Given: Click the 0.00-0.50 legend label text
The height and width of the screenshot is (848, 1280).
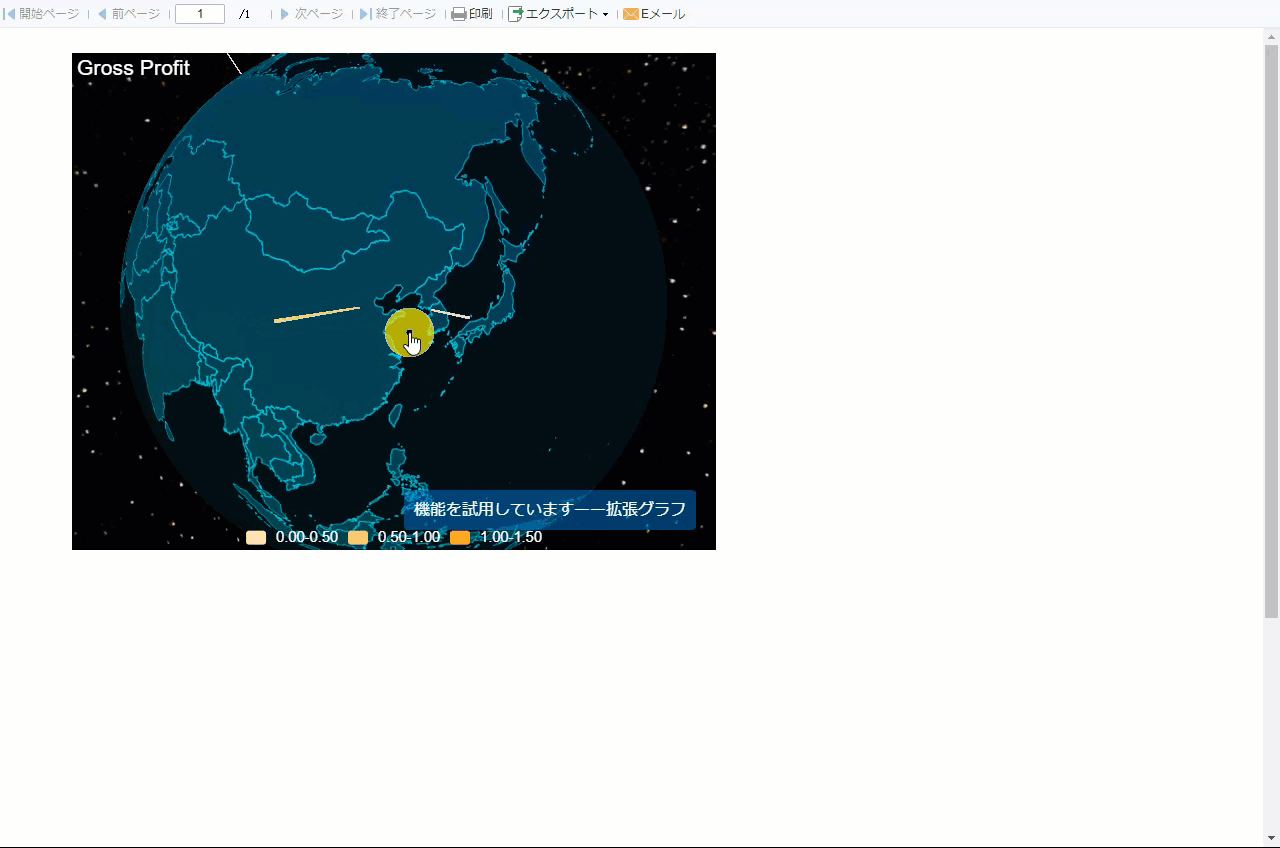Looking at the screenshot, I should 307,538.
